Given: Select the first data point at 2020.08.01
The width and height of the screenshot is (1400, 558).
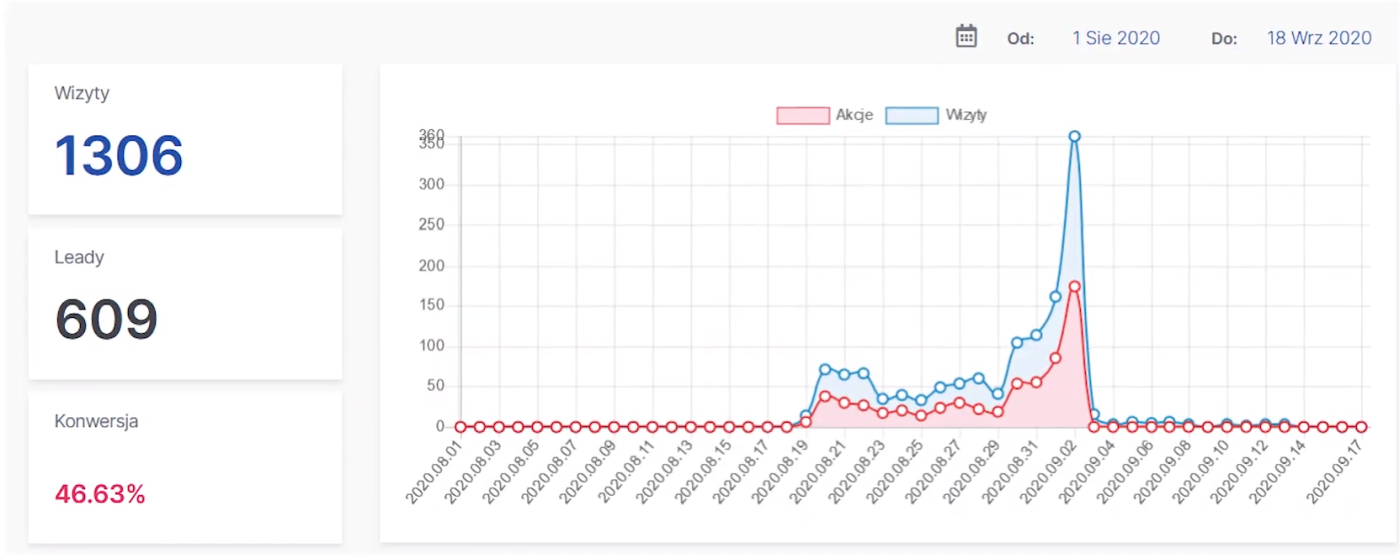Looking at the screenshot, I should click(x=461, y=427).
